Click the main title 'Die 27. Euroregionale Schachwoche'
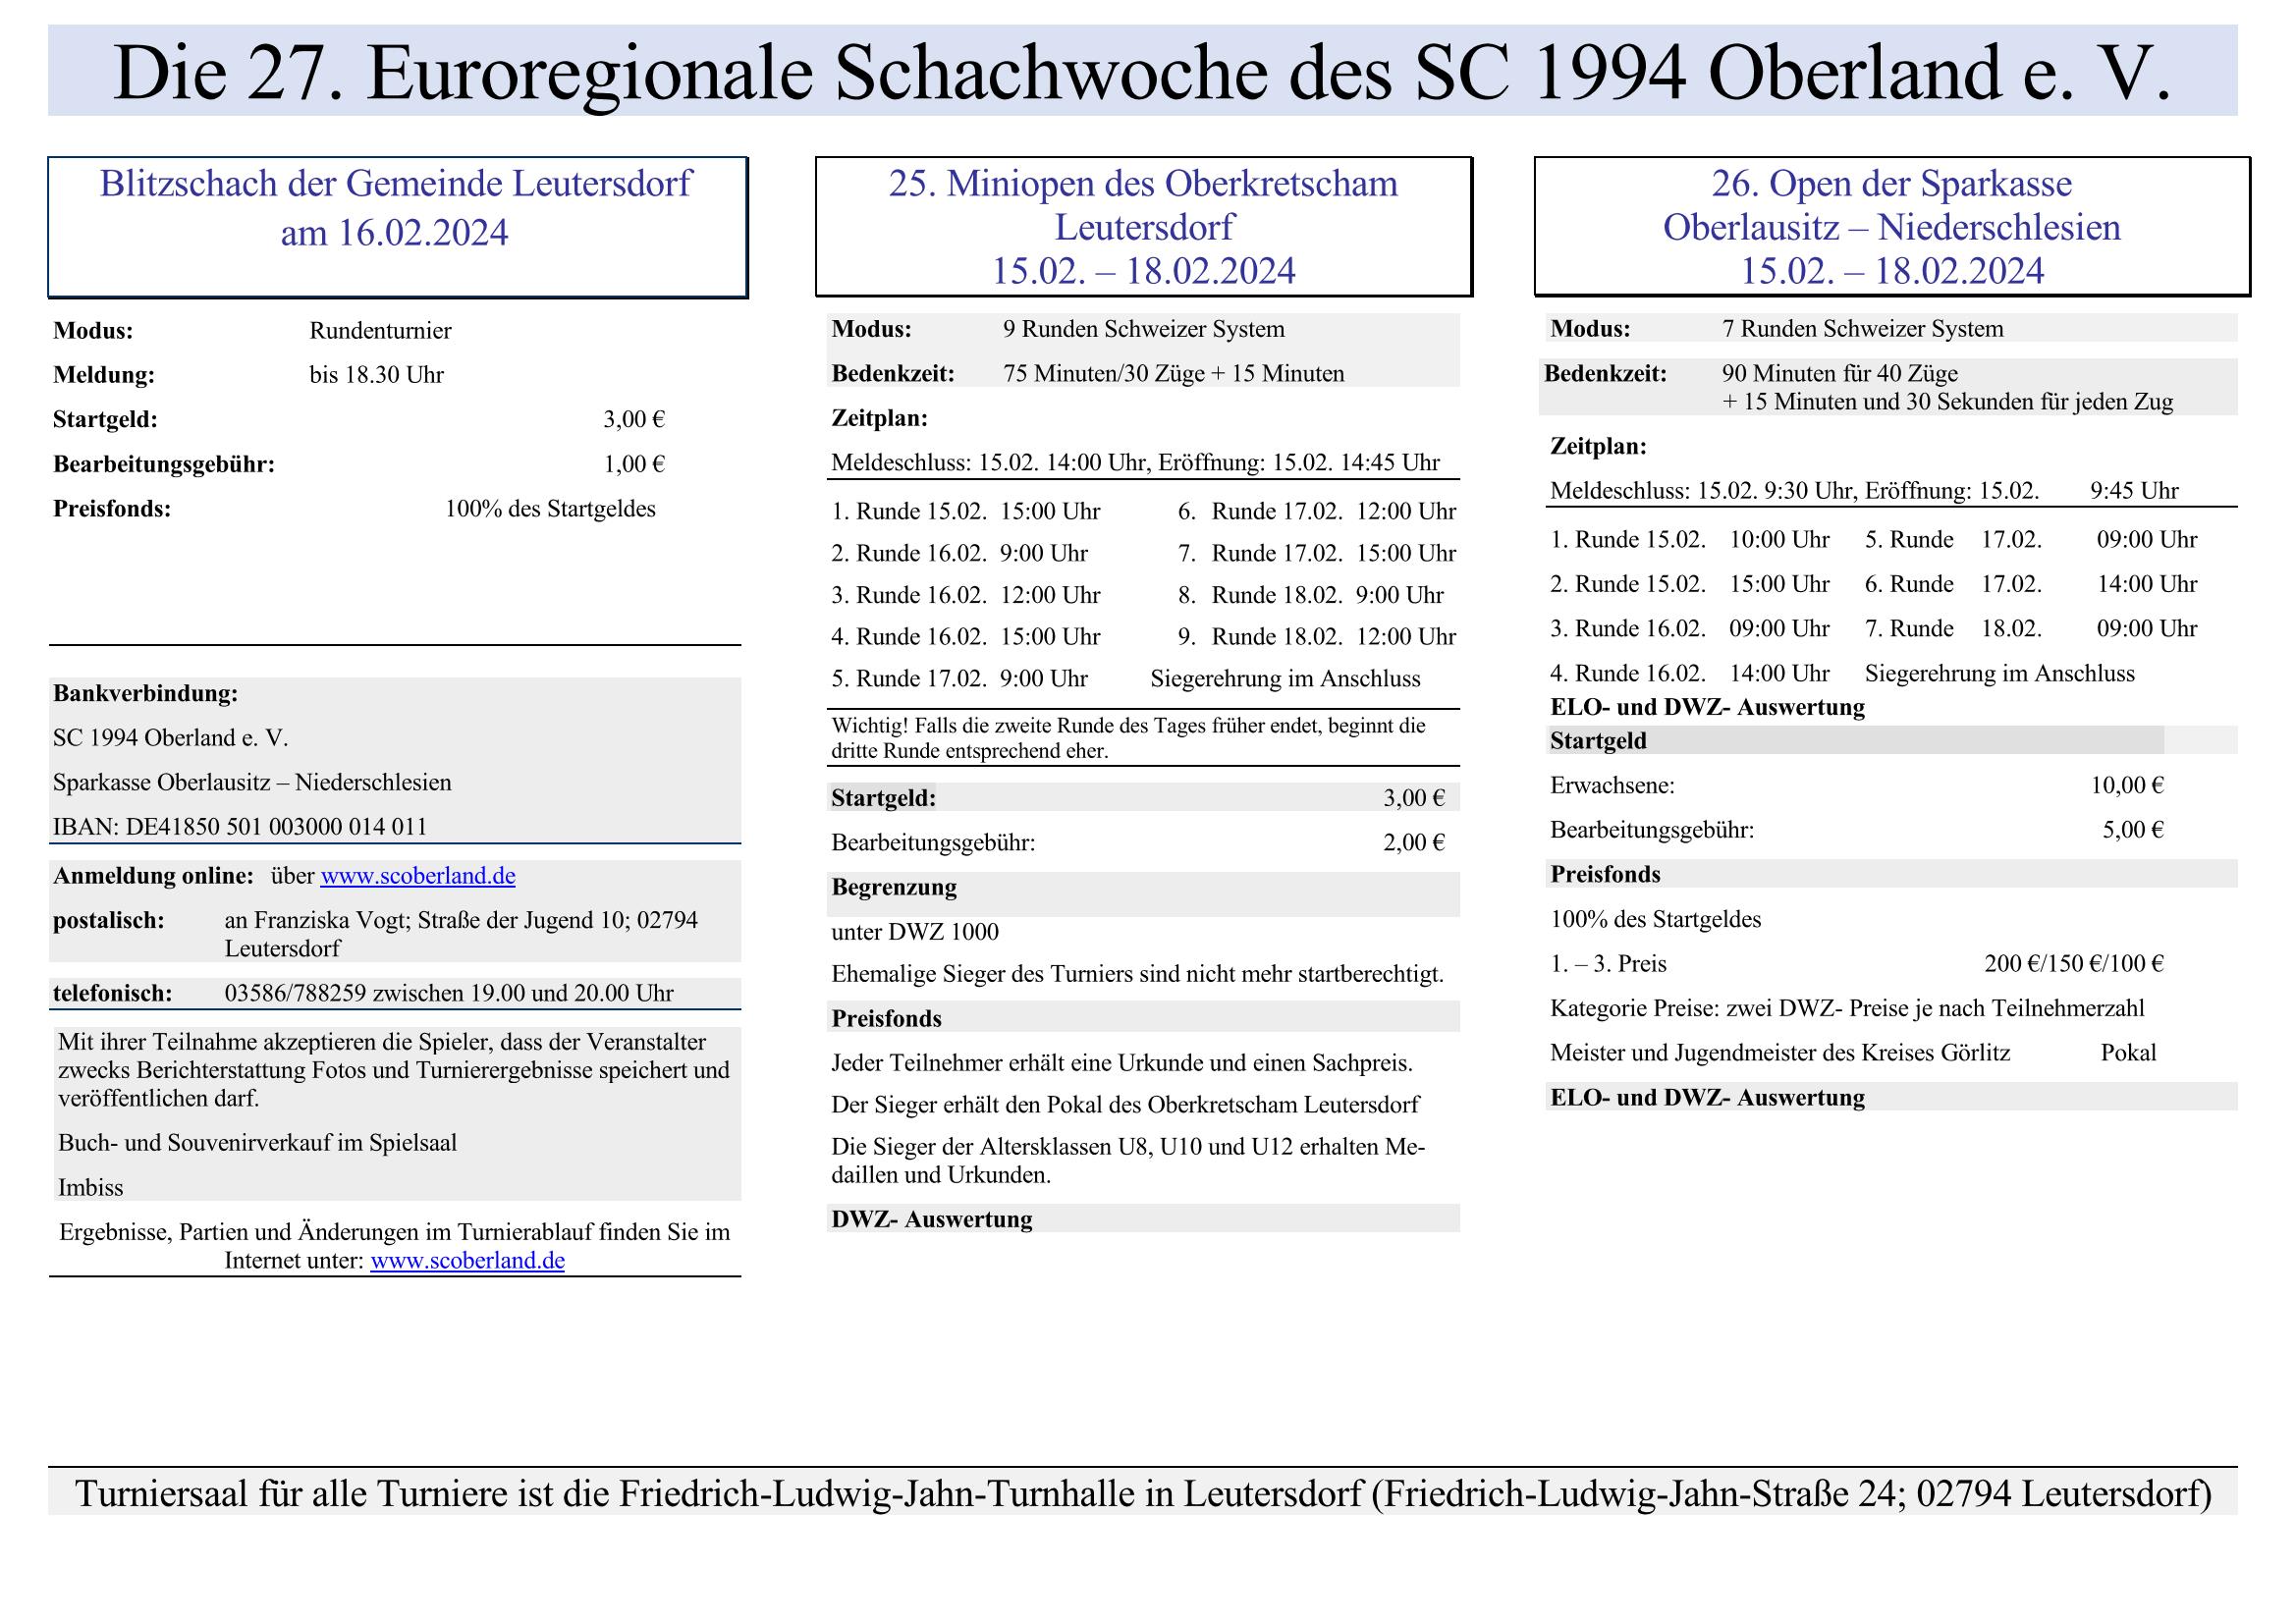The width and height of the screenshot is (2296, 1623). 1143,72
